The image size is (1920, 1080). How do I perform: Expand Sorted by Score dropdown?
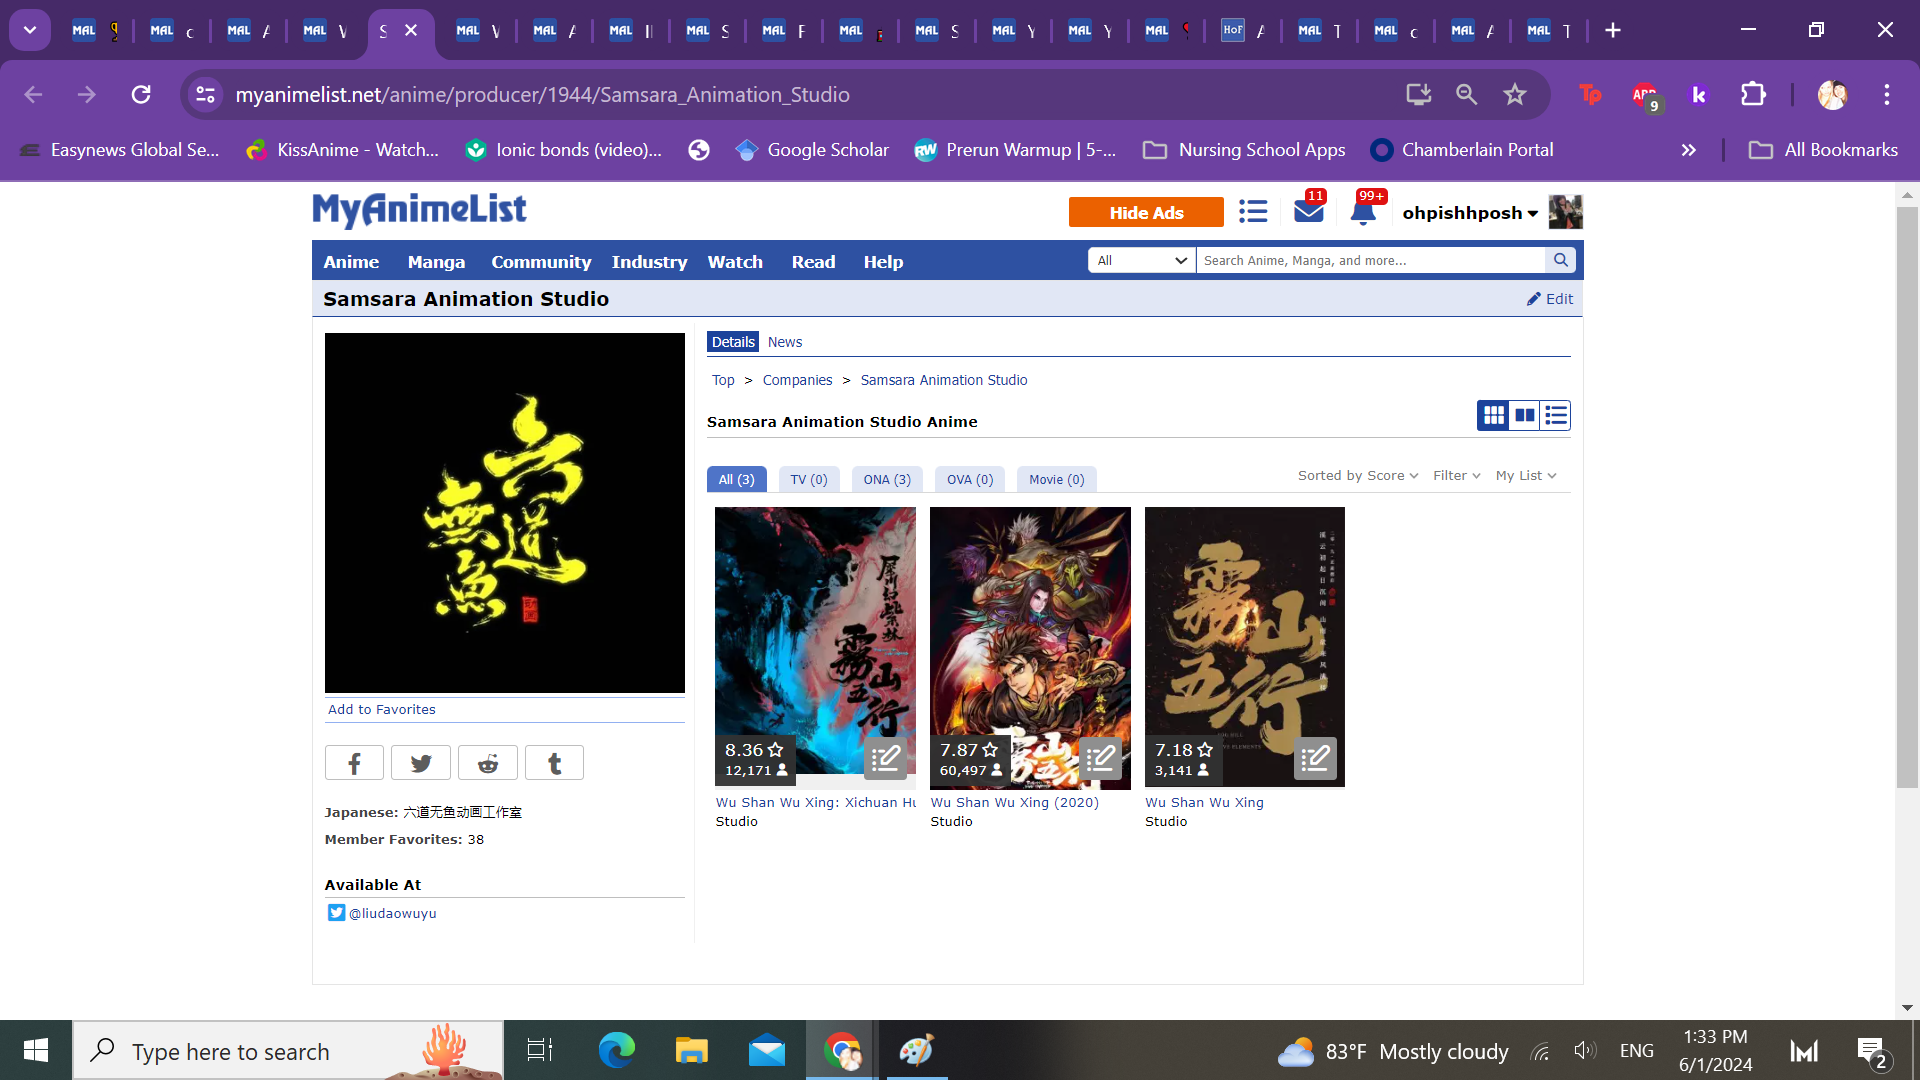1358,476
